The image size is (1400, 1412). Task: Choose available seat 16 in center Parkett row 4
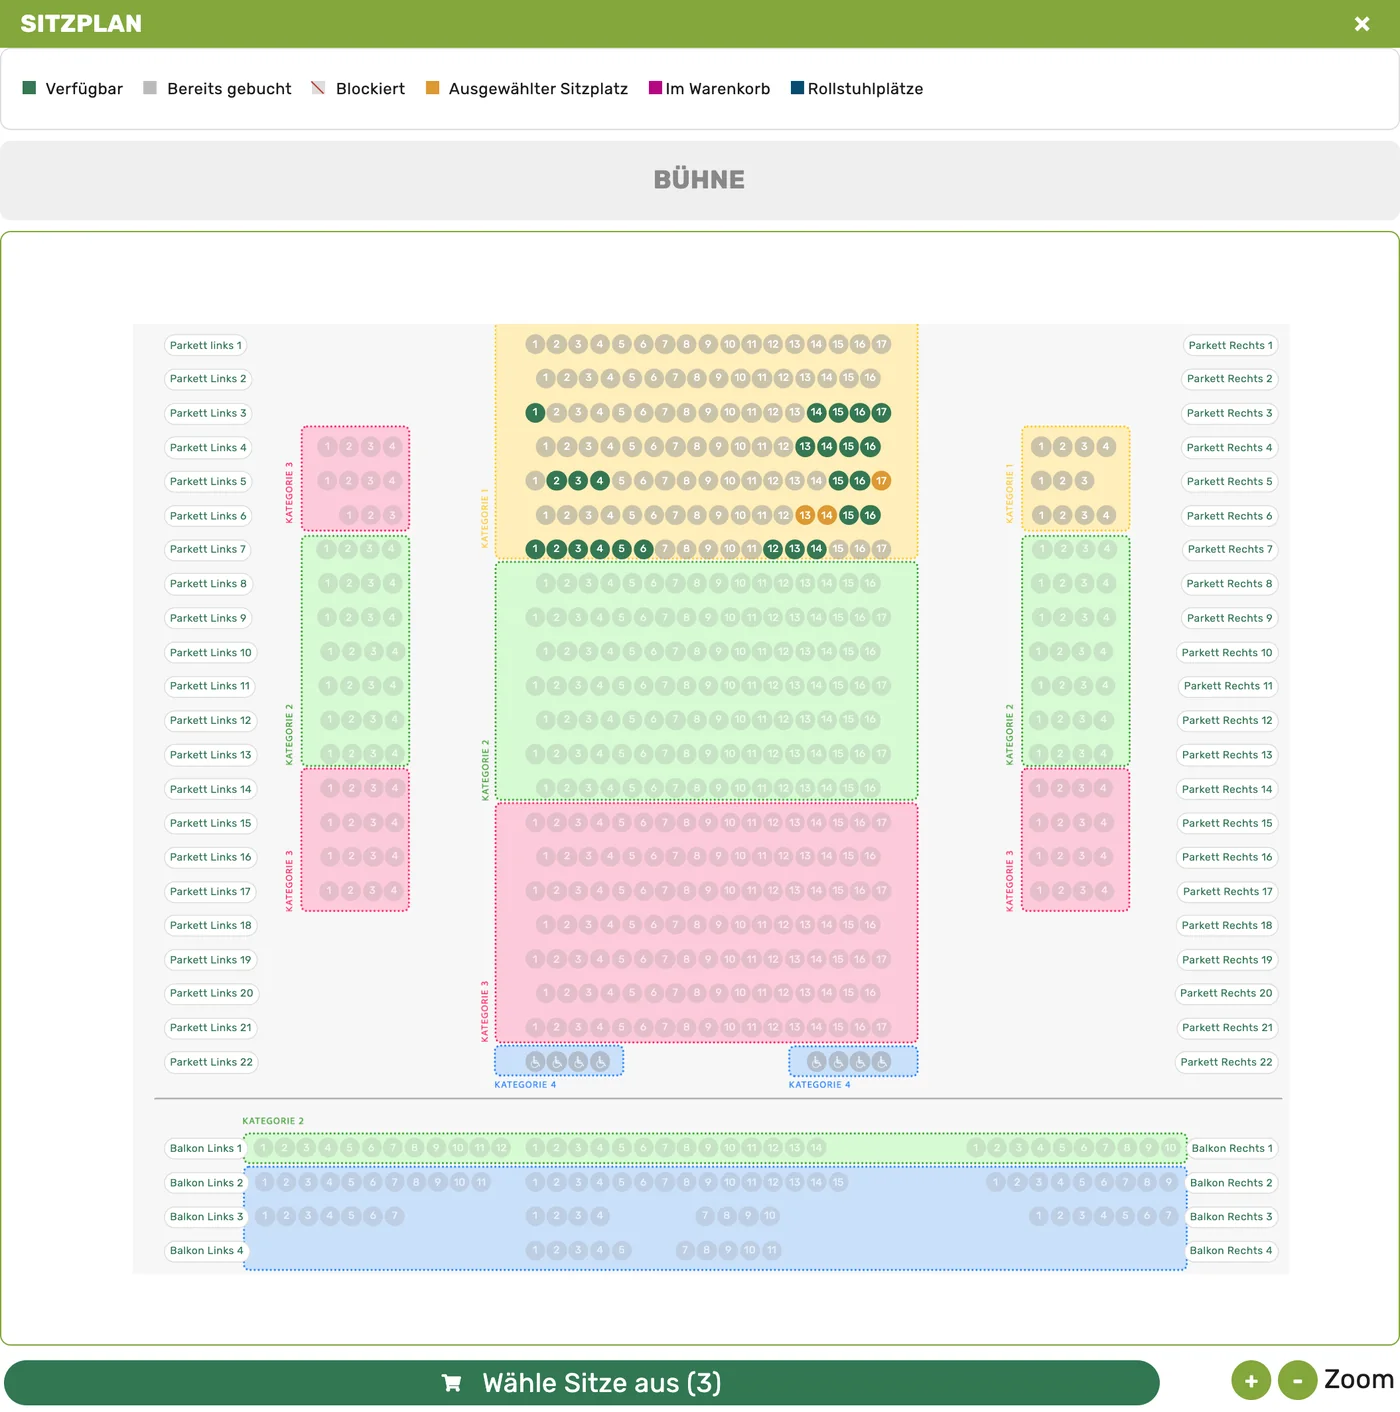870,447
